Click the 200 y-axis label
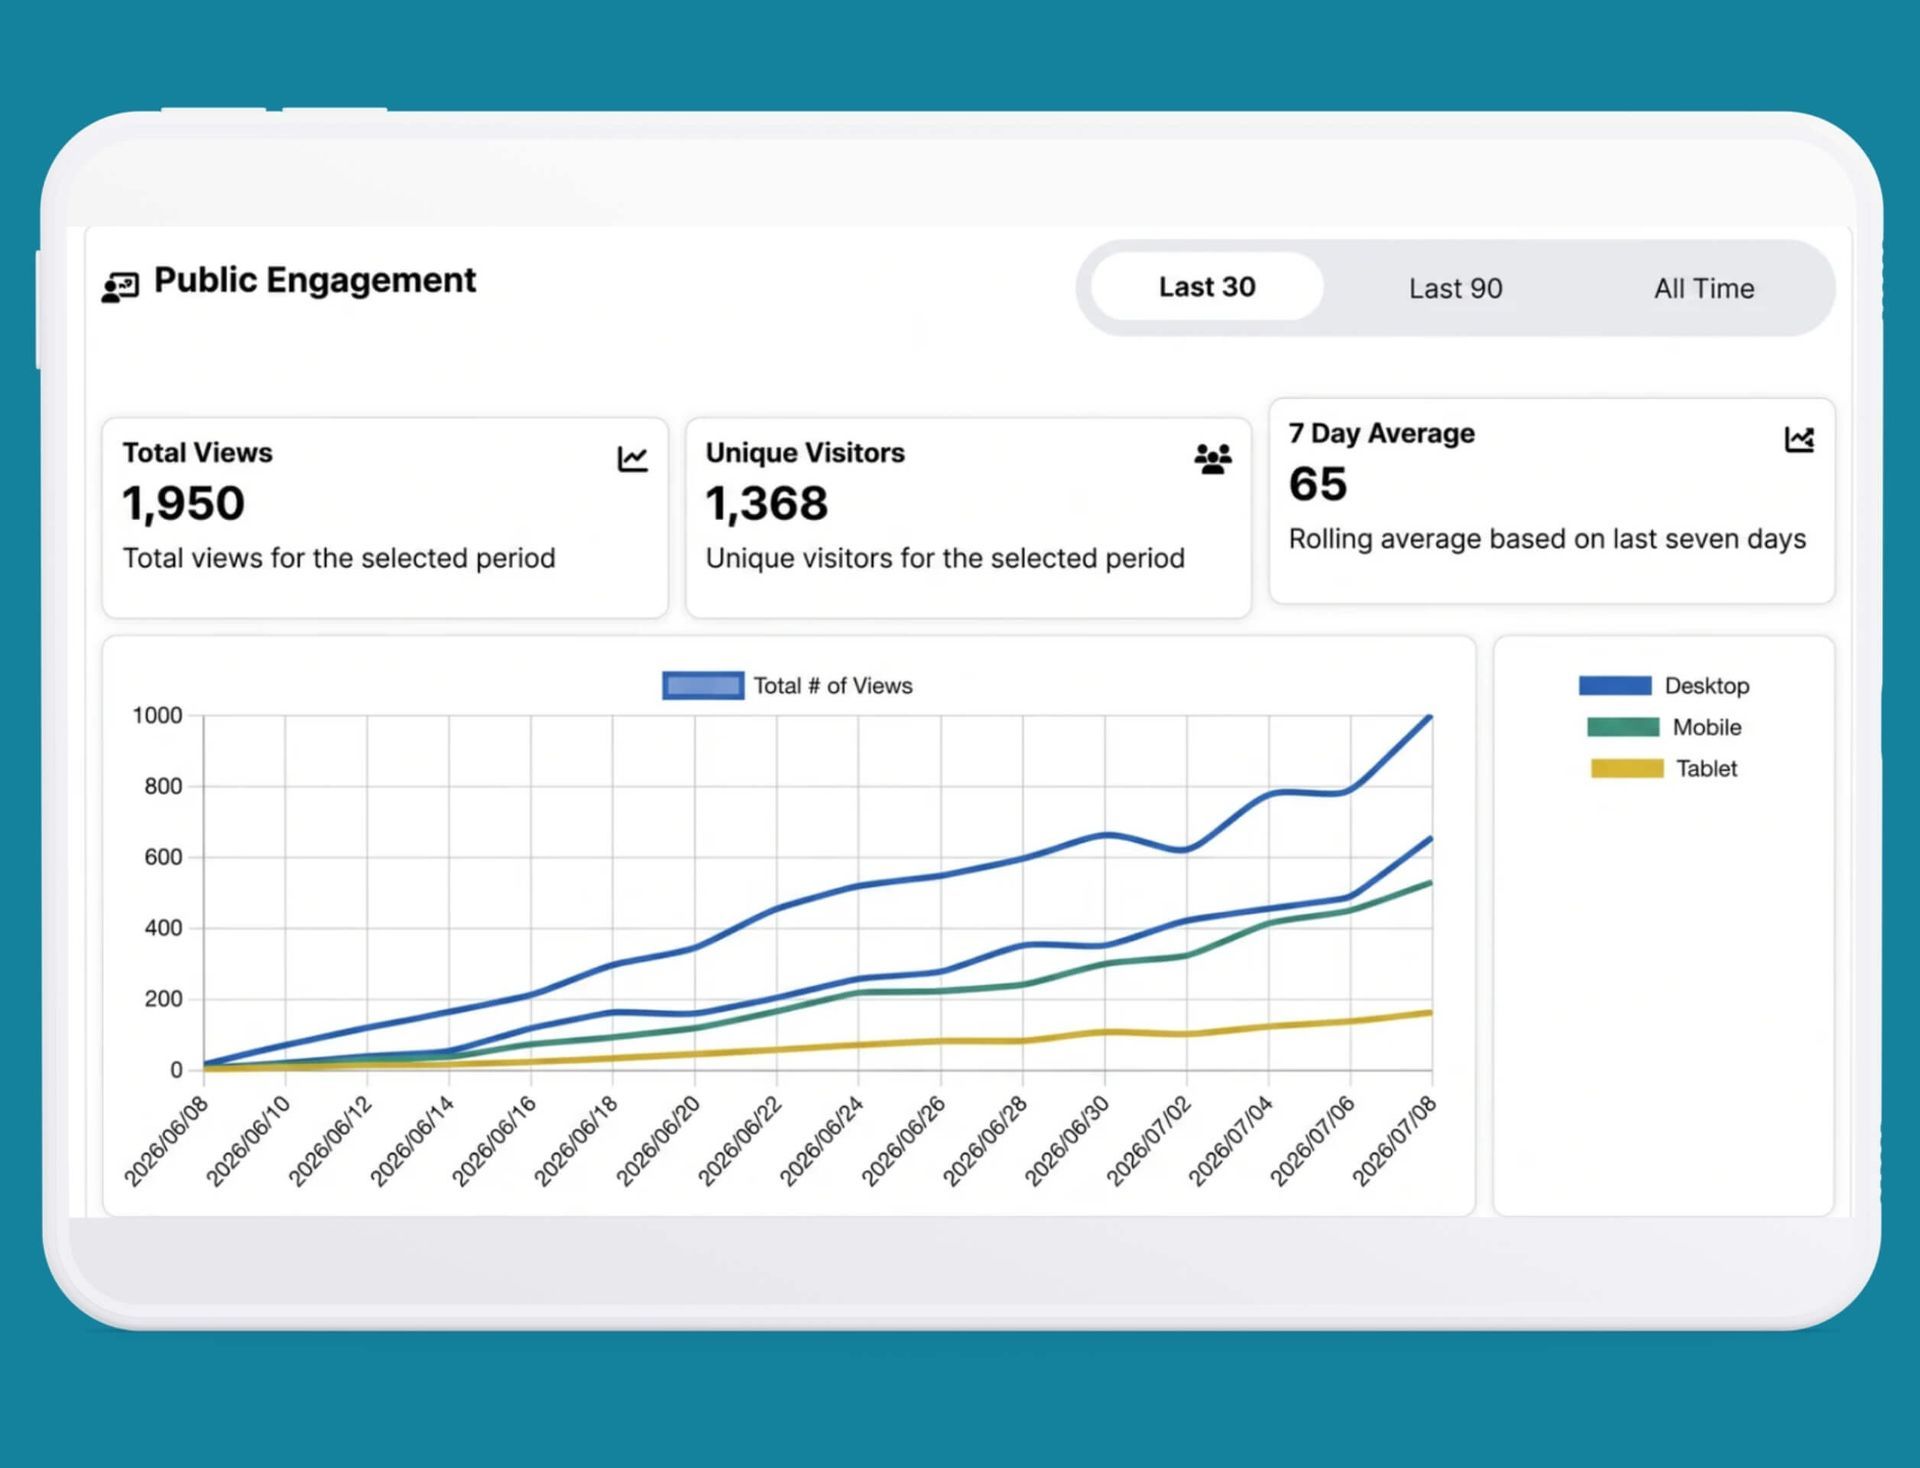Screen dimensions: 1920x1468 (163, 999)
